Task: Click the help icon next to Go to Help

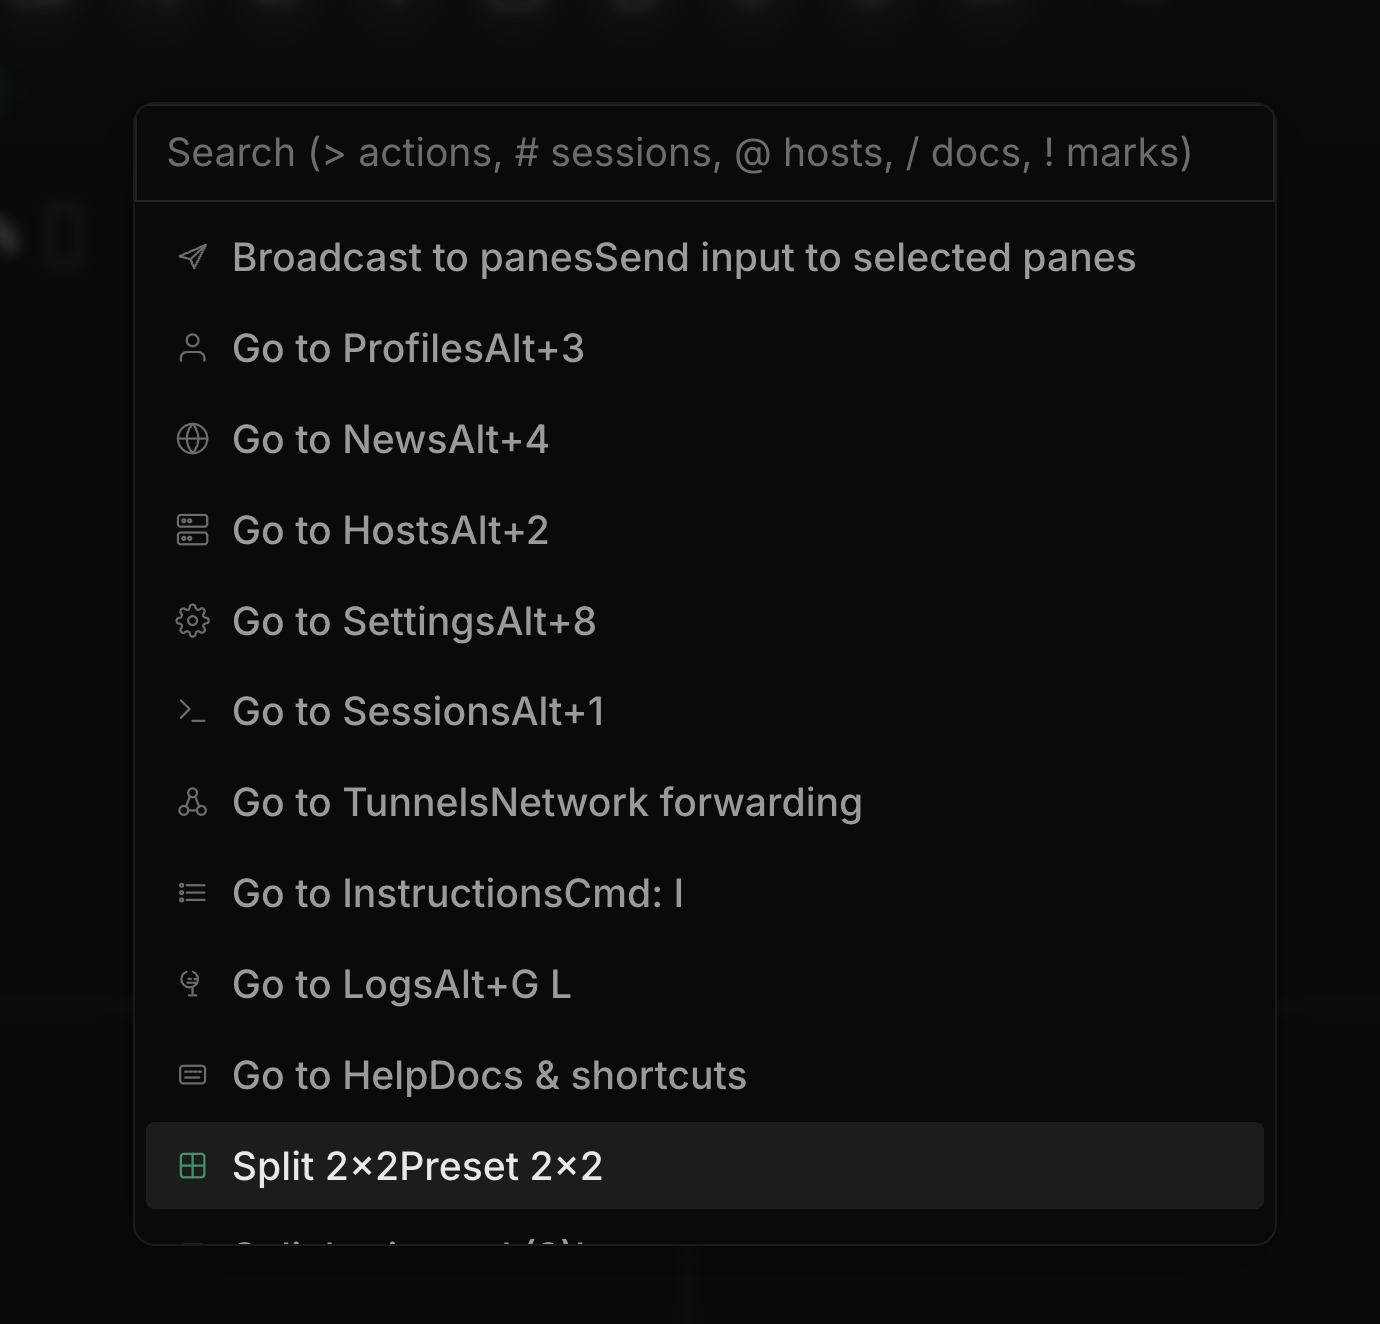Action: (192, 1075)
